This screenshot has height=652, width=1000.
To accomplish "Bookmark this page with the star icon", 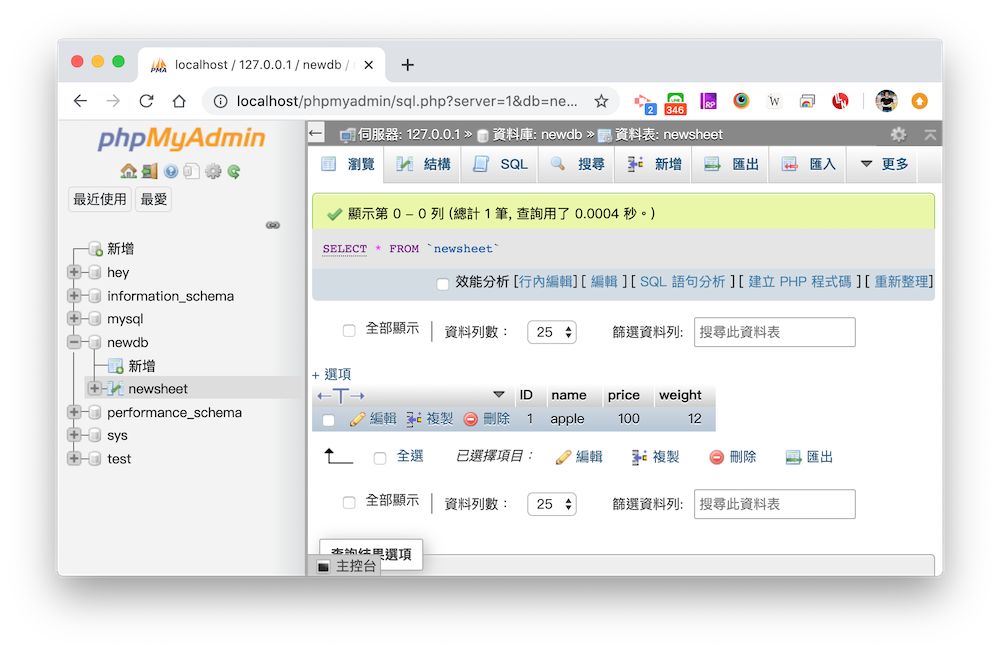I will (601, 101).
